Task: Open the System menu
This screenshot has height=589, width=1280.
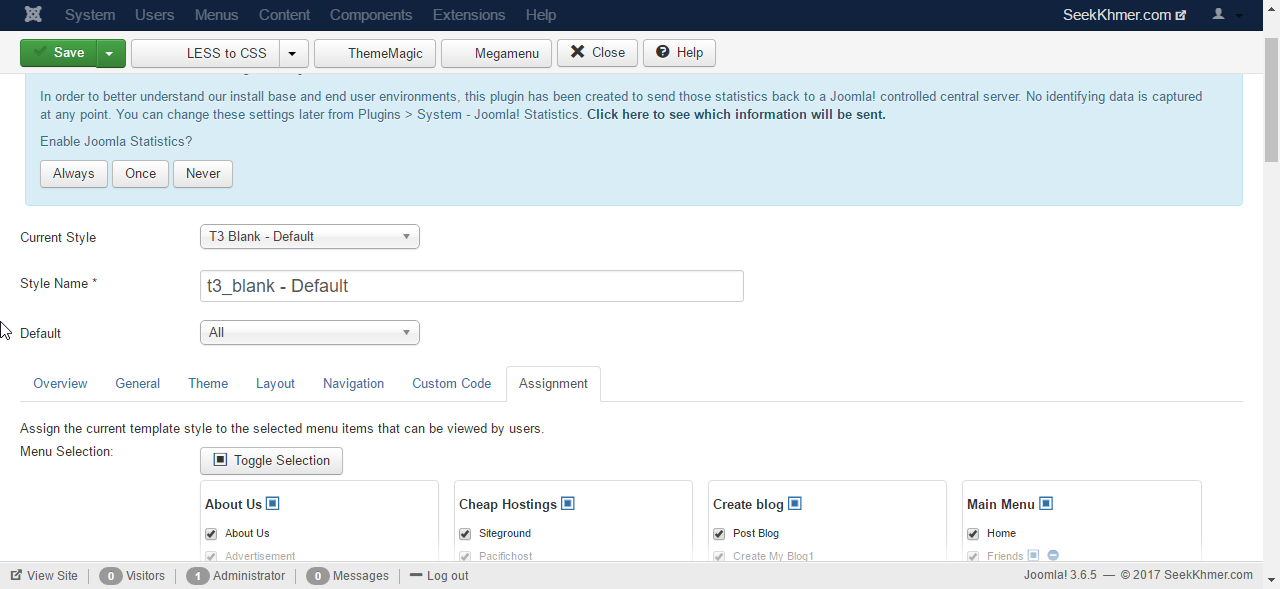Action: tap(90, 15)
